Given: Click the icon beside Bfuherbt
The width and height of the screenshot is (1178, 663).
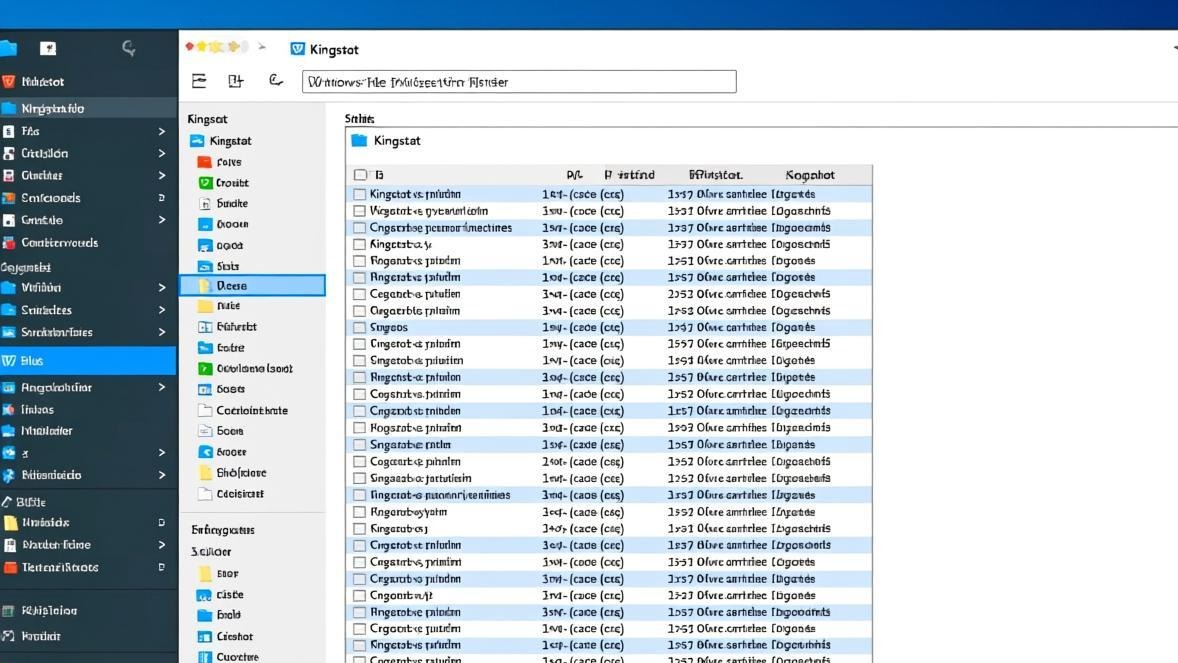Looking at the screenshot, I should point(205,327).
